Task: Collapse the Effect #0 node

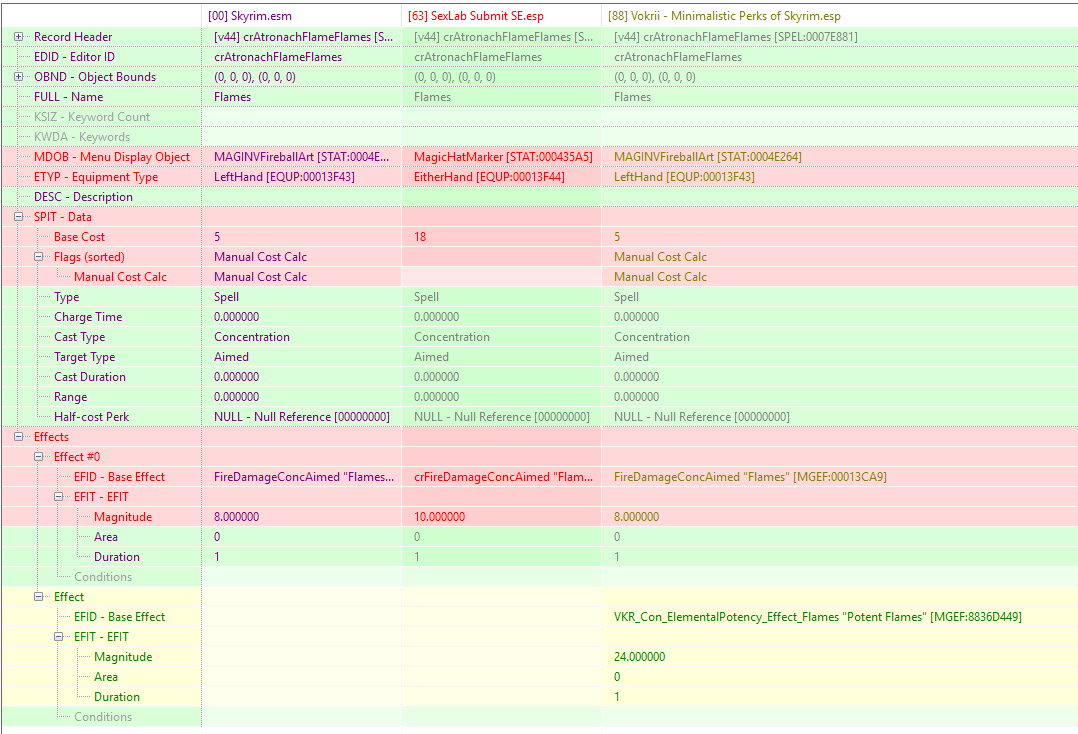Action: pyautogui.click(x=38, y=456)
